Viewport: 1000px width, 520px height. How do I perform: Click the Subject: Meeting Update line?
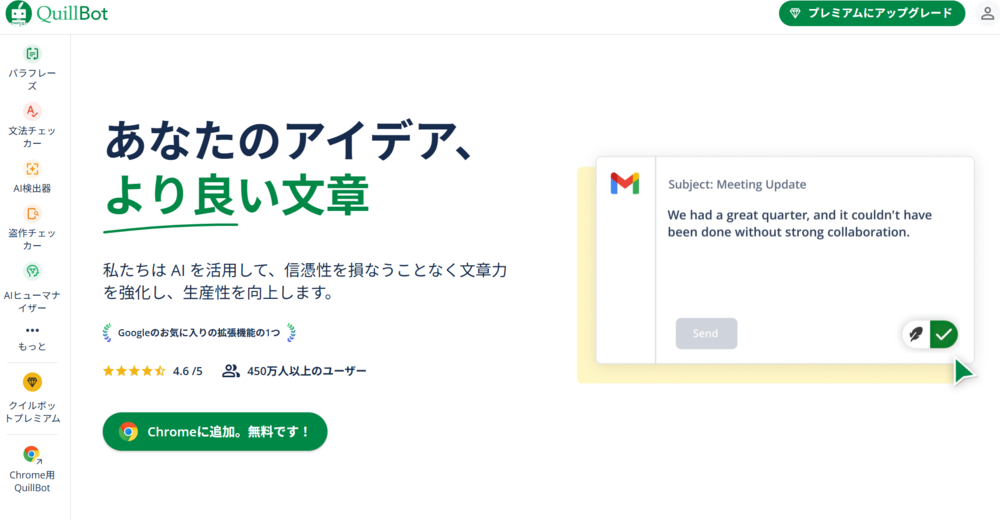pyautogui.click(x=737, y=184)
